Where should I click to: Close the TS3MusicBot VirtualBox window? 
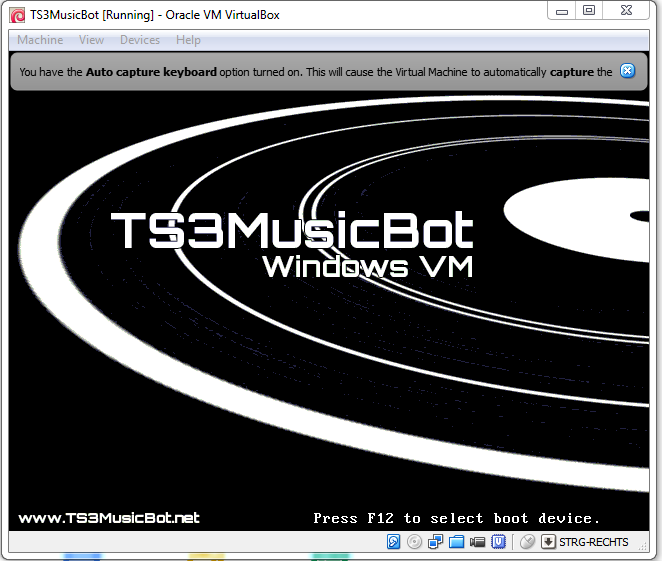[x=626, y=11]
